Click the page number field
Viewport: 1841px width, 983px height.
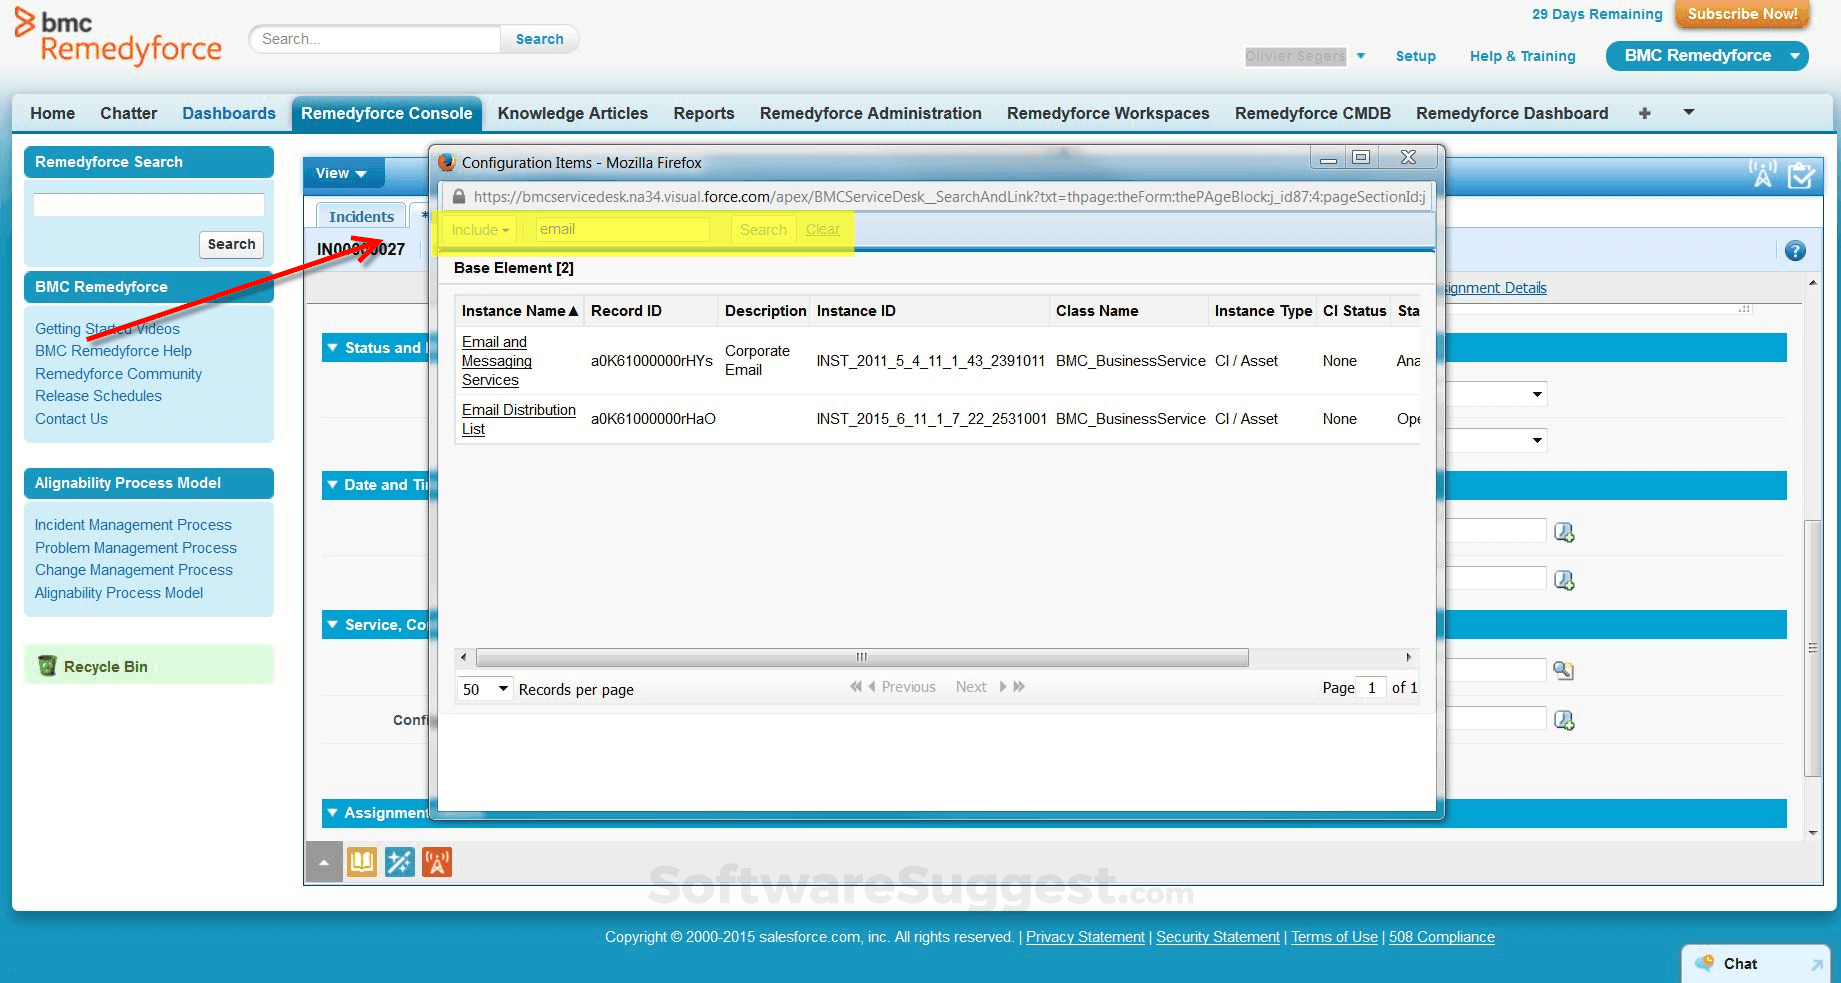pos(1372,688)
